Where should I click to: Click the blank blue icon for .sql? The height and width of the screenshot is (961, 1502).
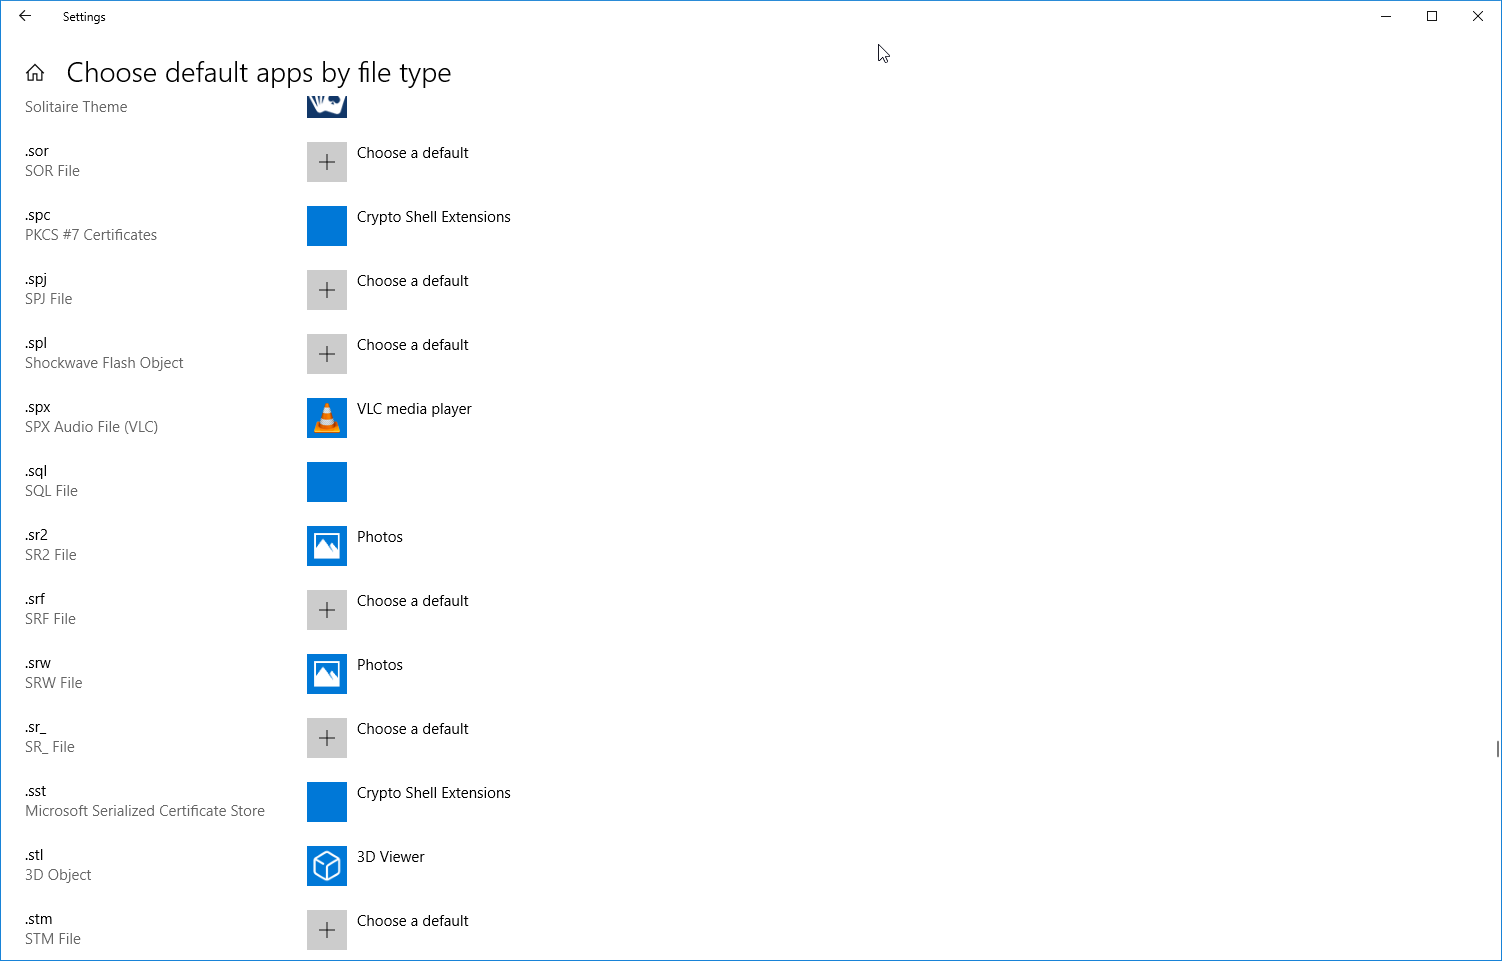(327, 482)
